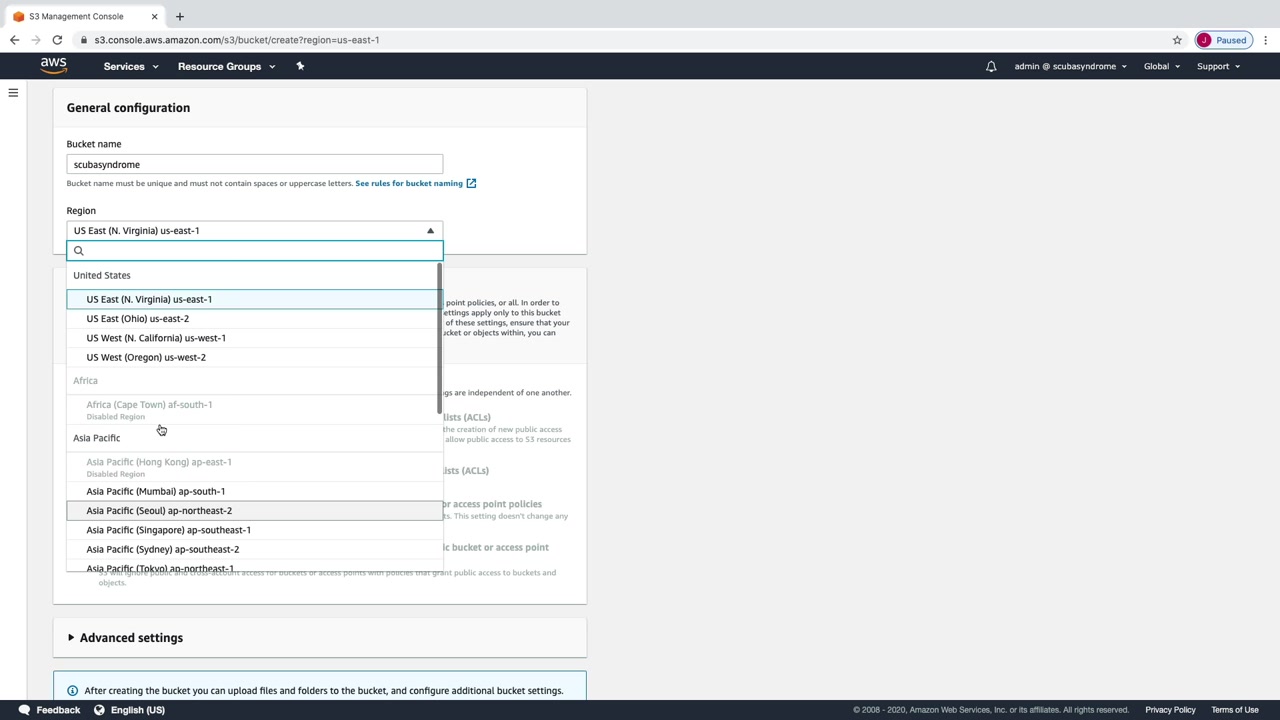Click the Africa group heading

point(85,381)
